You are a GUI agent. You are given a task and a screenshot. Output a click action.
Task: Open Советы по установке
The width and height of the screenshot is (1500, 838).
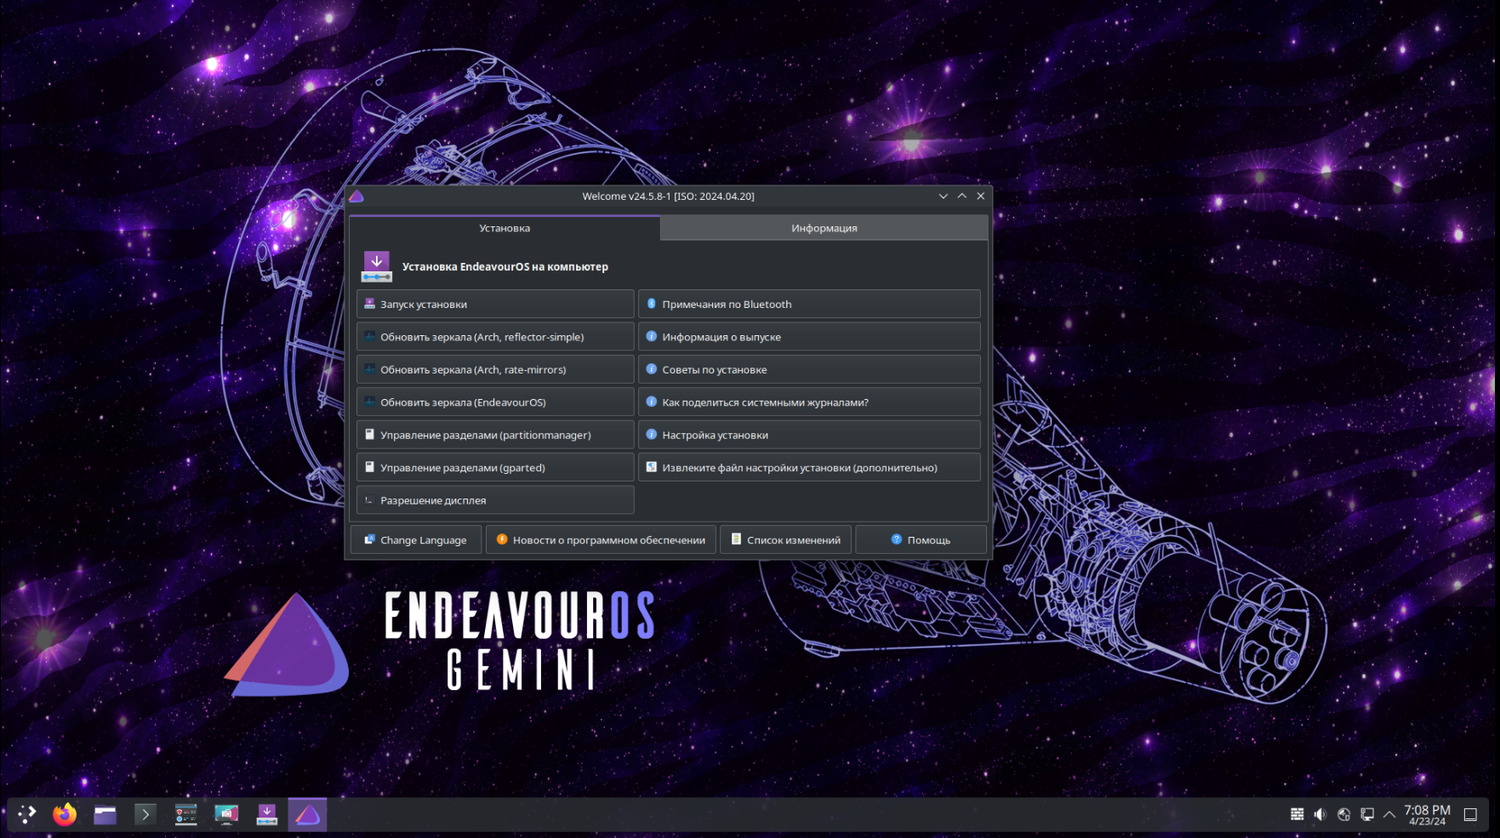coord(809,370)
